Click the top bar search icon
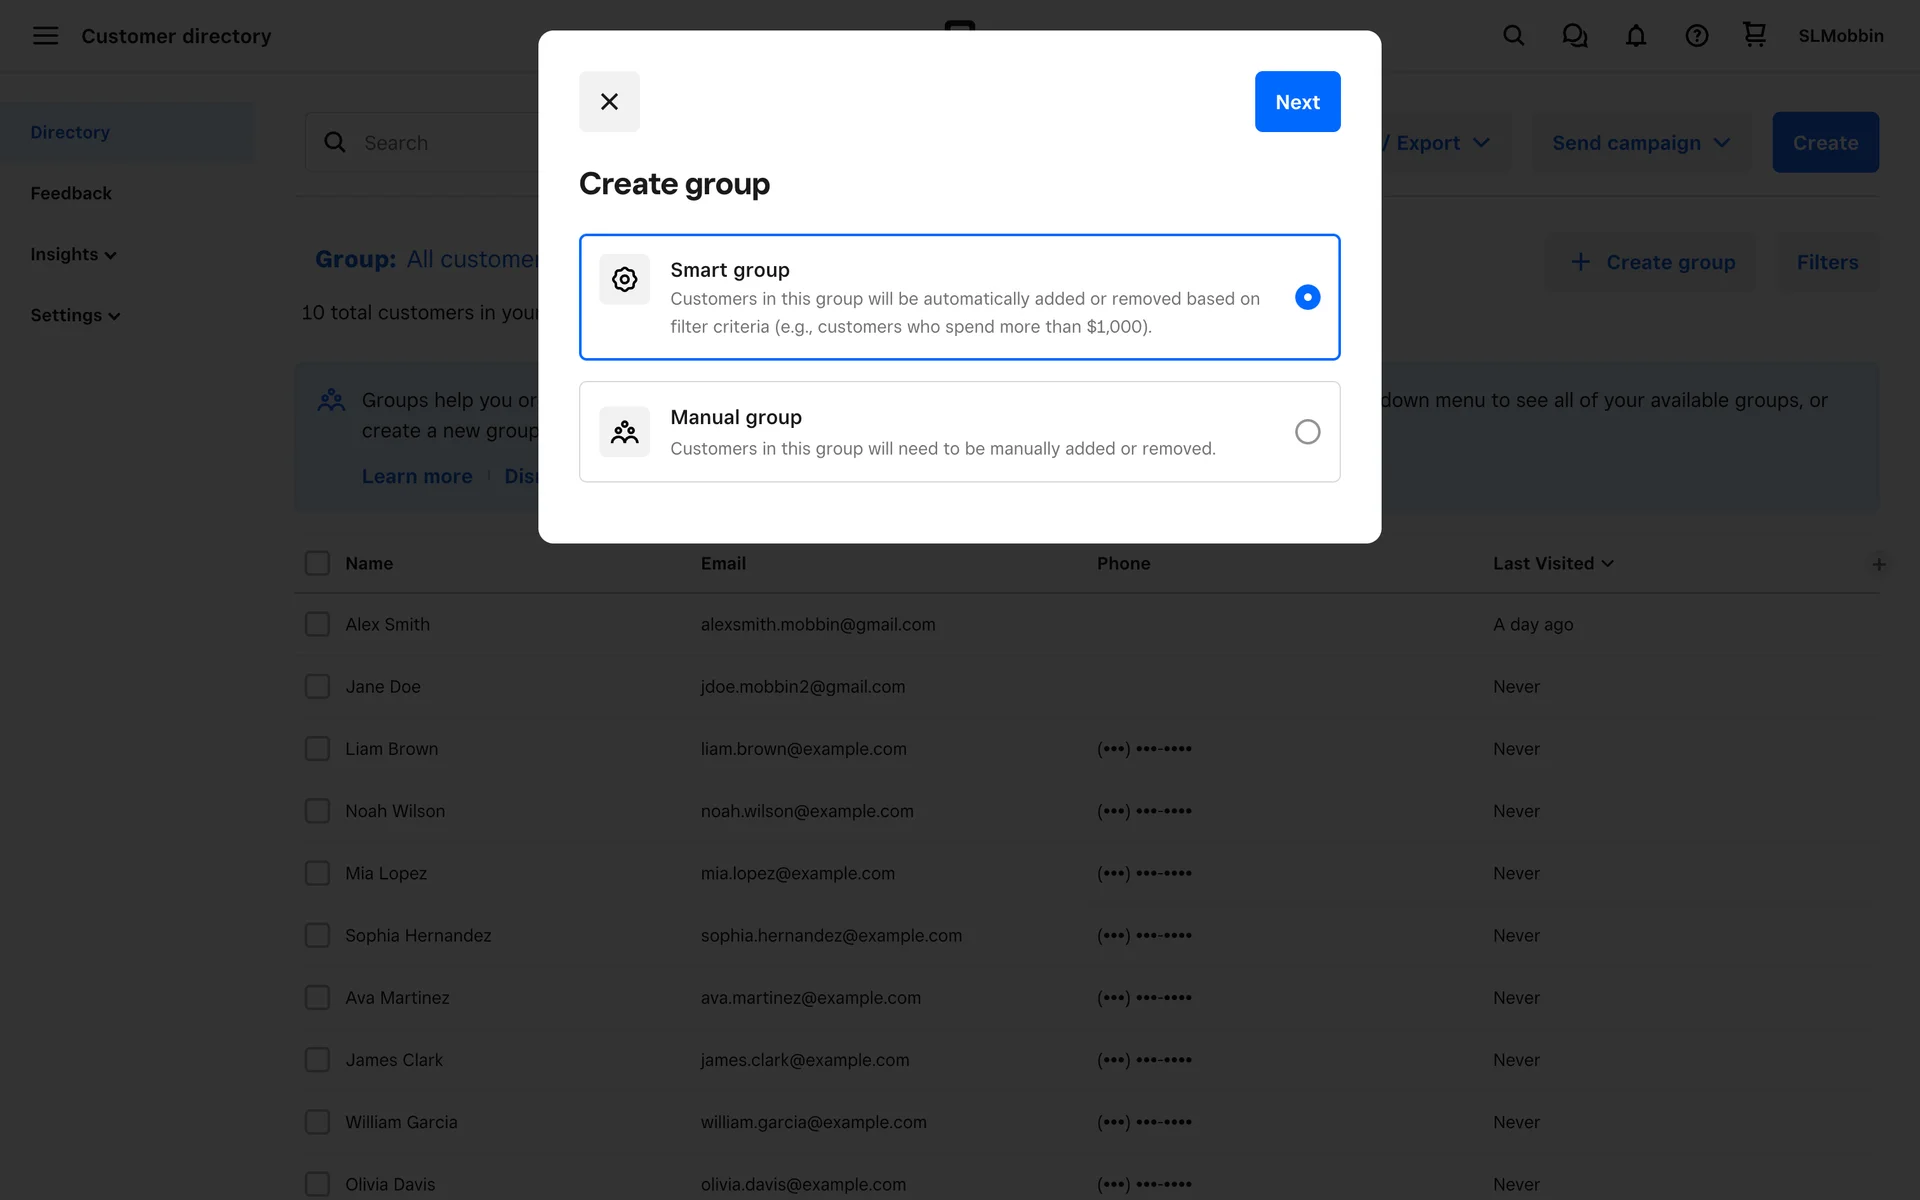This screenshot has width=1920, height=1200. click(1513, 36)
